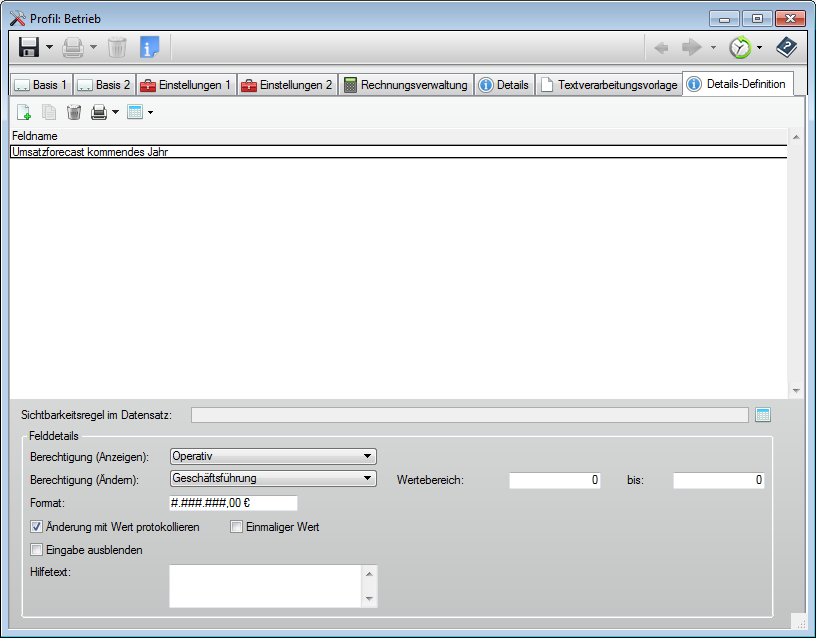
Task: Open the help book icon
Action: [787, 47]
